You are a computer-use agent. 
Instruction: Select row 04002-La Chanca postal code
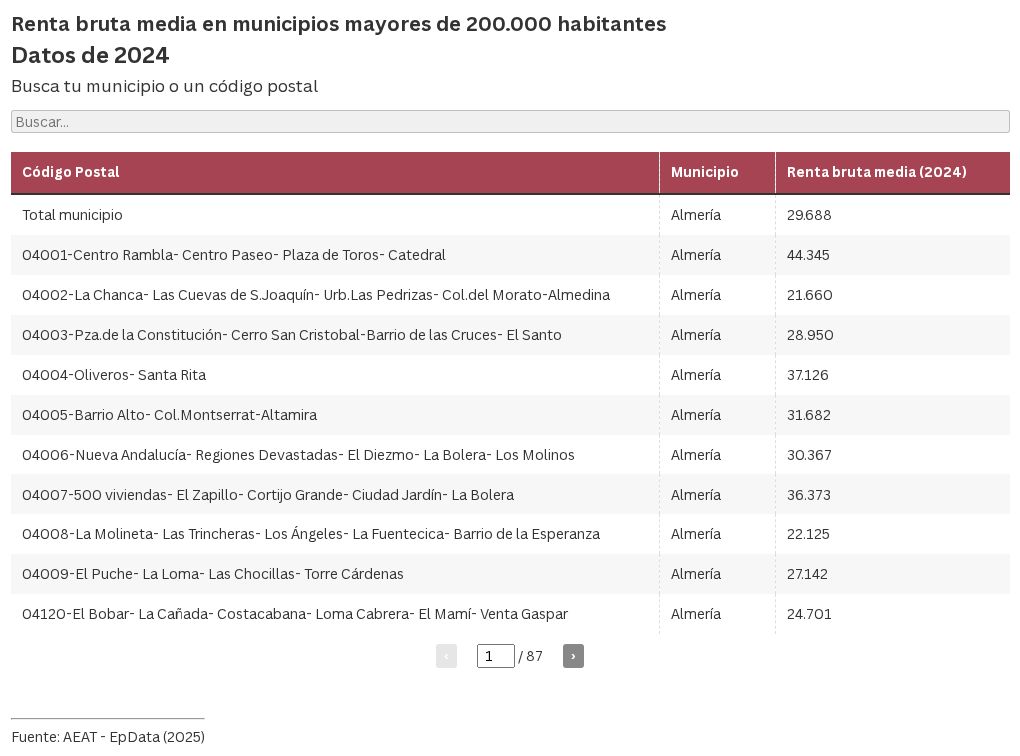pyautogui.click(x=316, y=295)
